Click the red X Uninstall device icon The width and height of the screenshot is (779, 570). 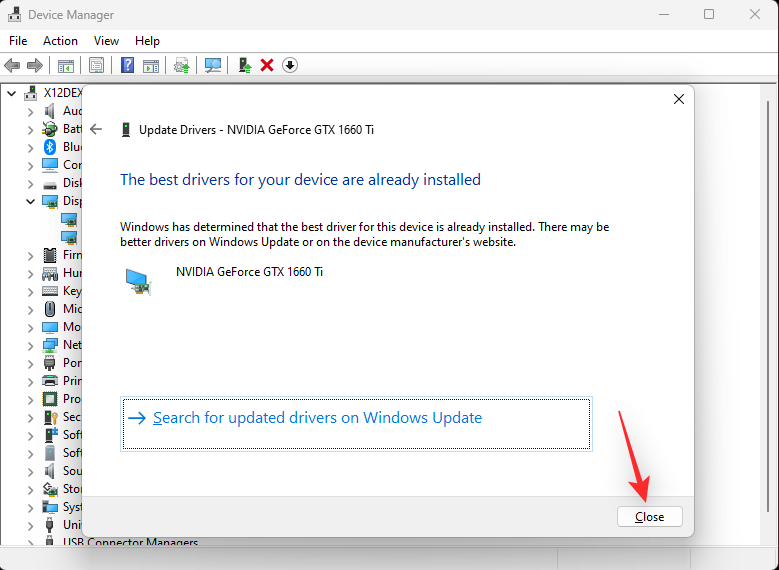point(267,65)
